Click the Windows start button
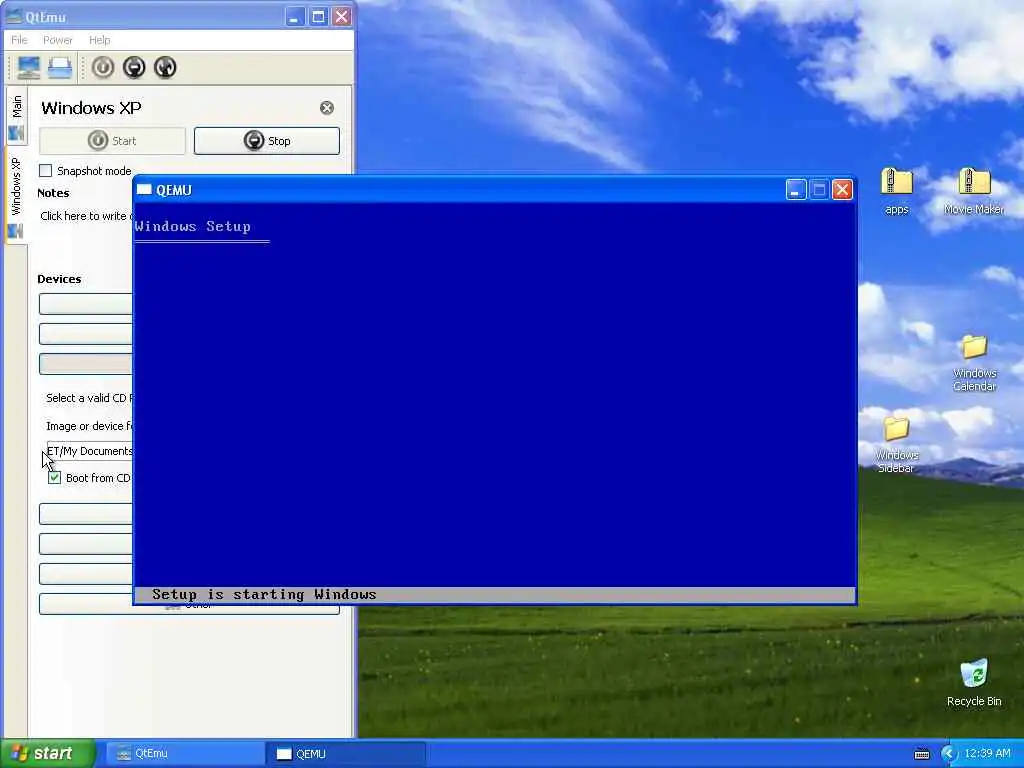 coord(48,753)
